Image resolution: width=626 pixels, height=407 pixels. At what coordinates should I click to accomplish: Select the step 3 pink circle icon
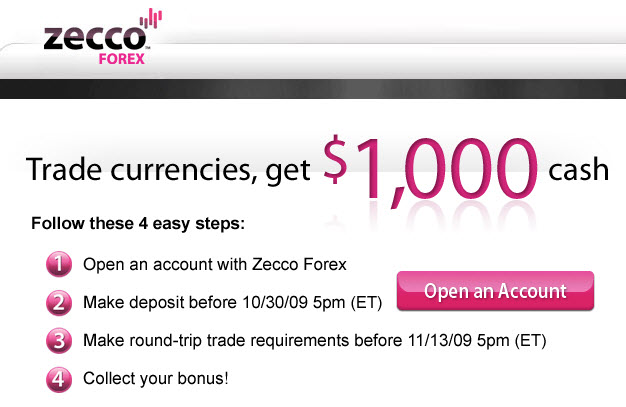click(x=59, y=341)
